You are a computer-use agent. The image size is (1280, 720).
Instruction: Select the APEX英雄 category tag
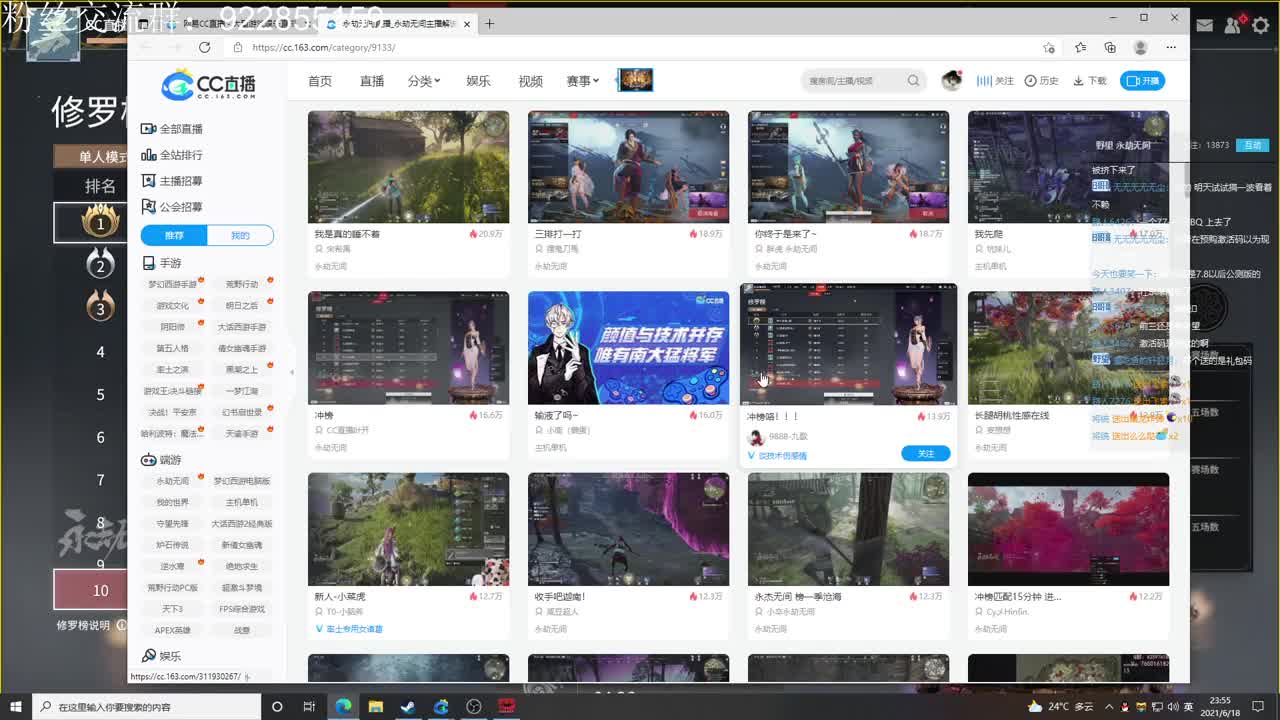[172, 631]
